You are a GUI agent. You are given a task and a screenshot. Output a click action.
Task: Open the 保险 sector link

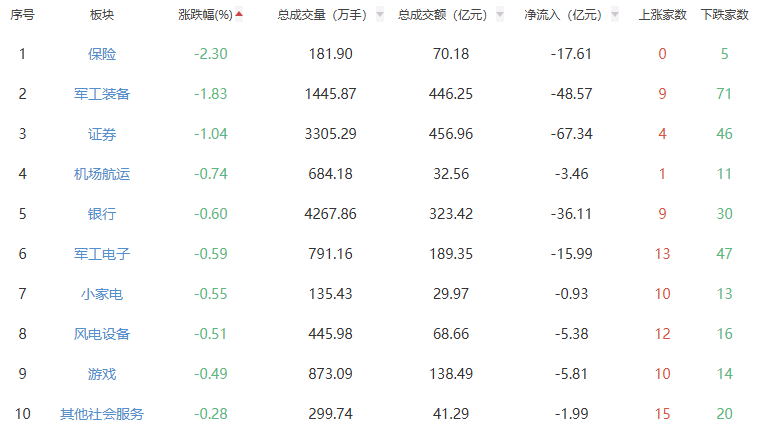pos(102,54)
